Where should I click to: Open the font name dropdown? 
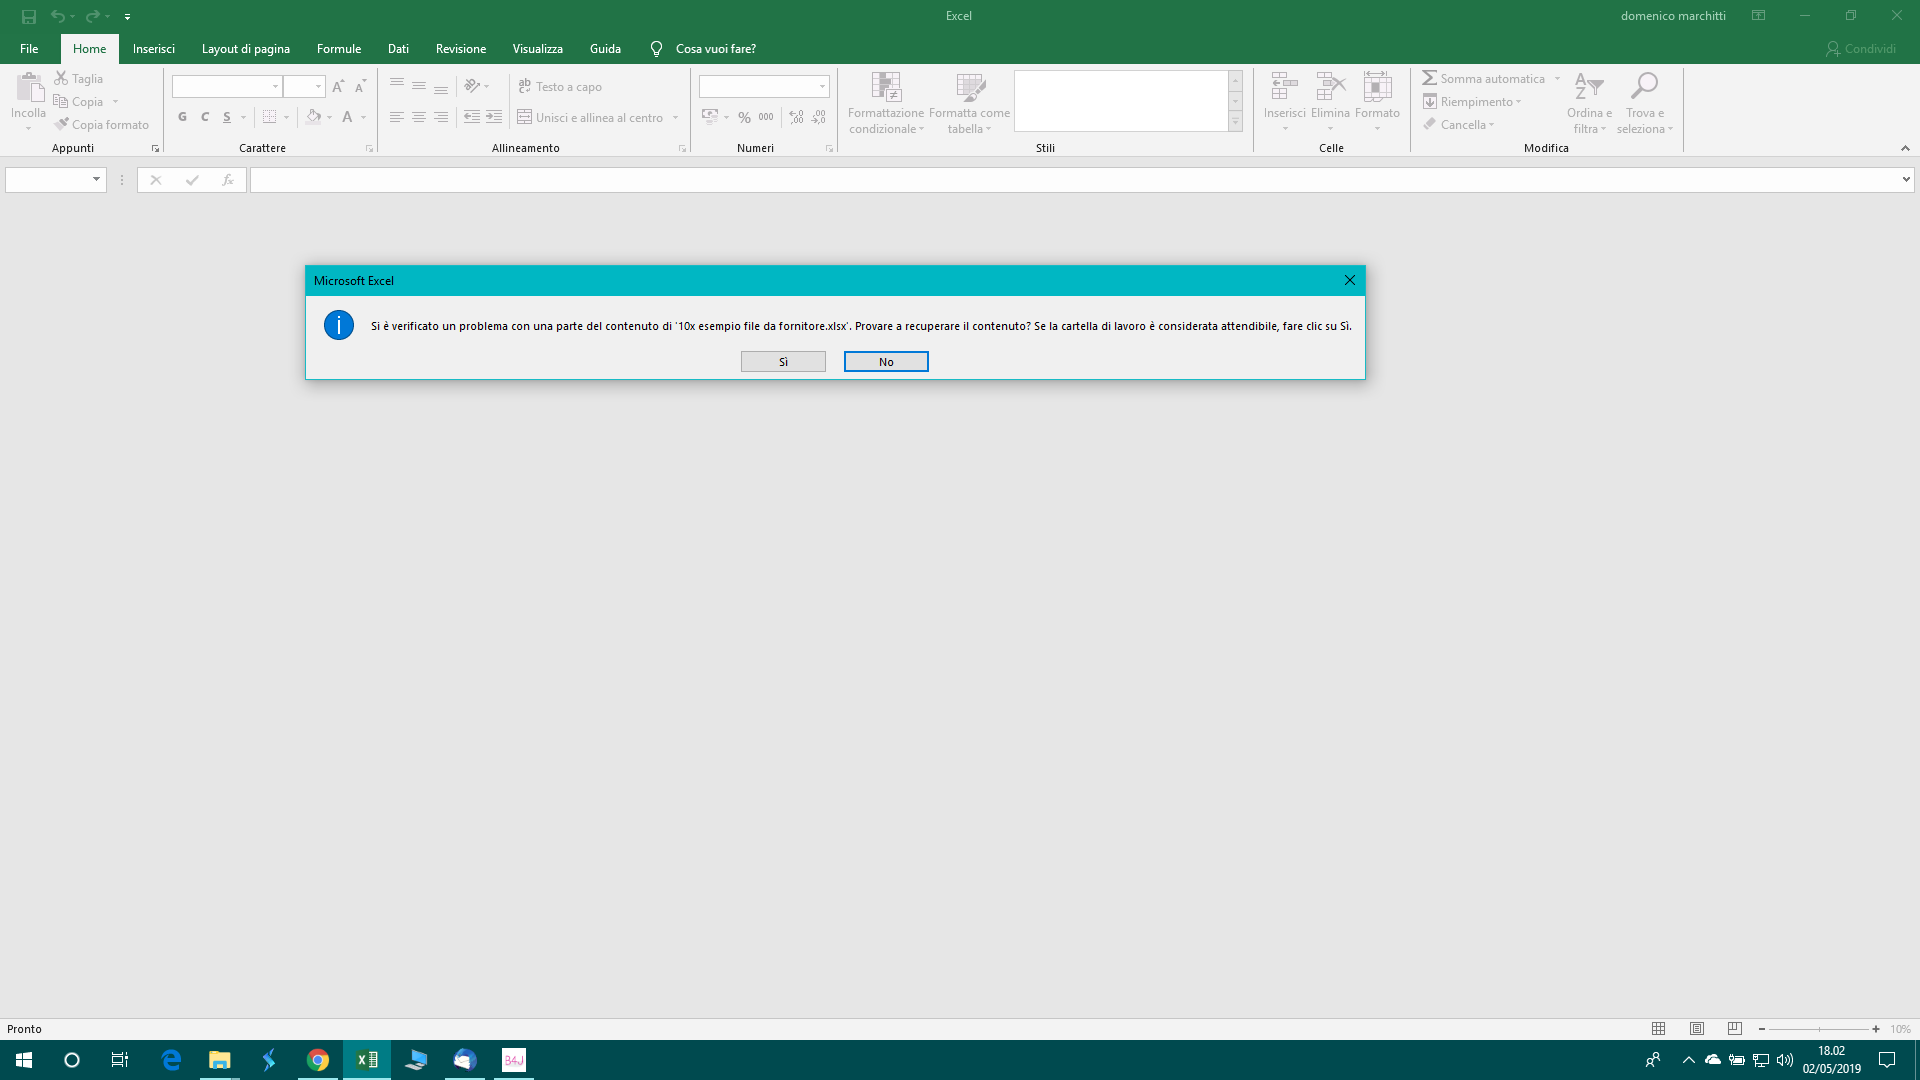tap(275, 87)
